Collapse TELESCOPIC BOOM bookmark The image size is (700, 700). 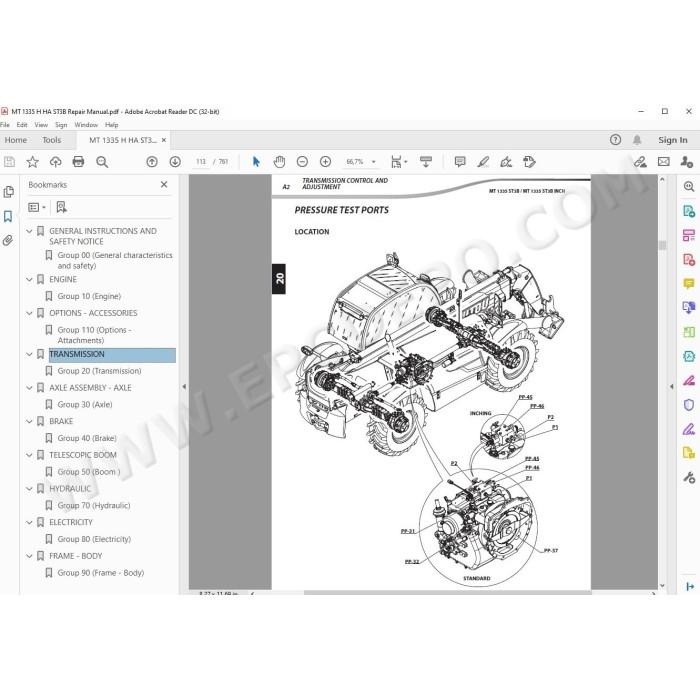click(29, 455)
